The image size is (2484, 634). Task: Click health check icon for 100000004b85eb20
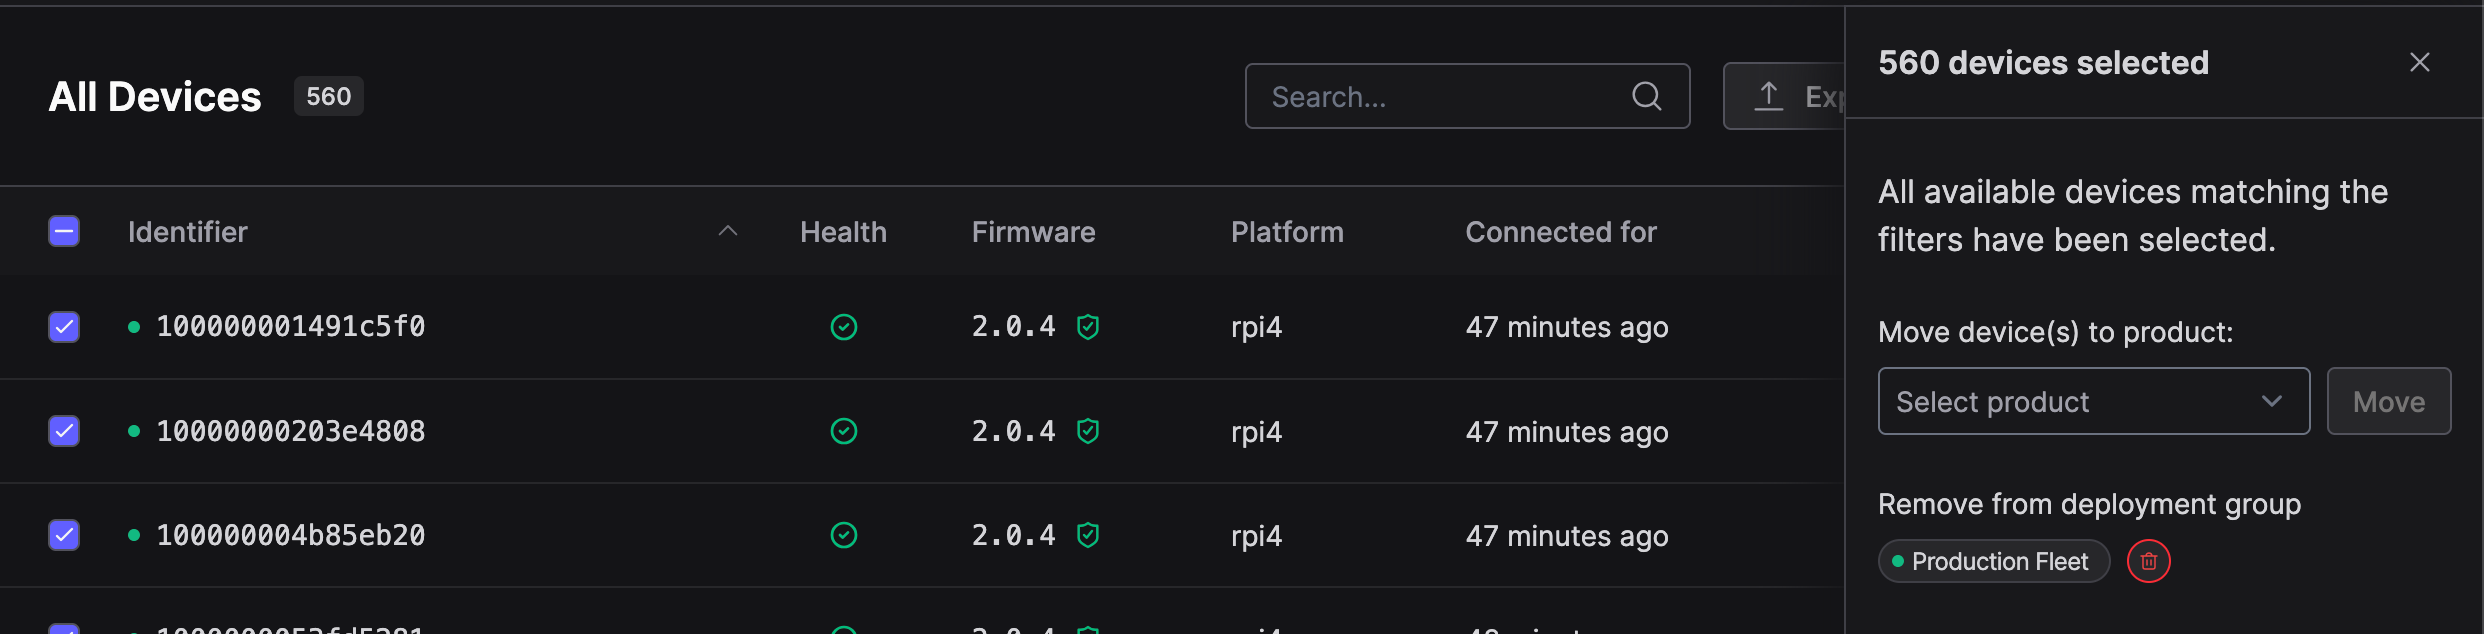[x=844, y=535]
